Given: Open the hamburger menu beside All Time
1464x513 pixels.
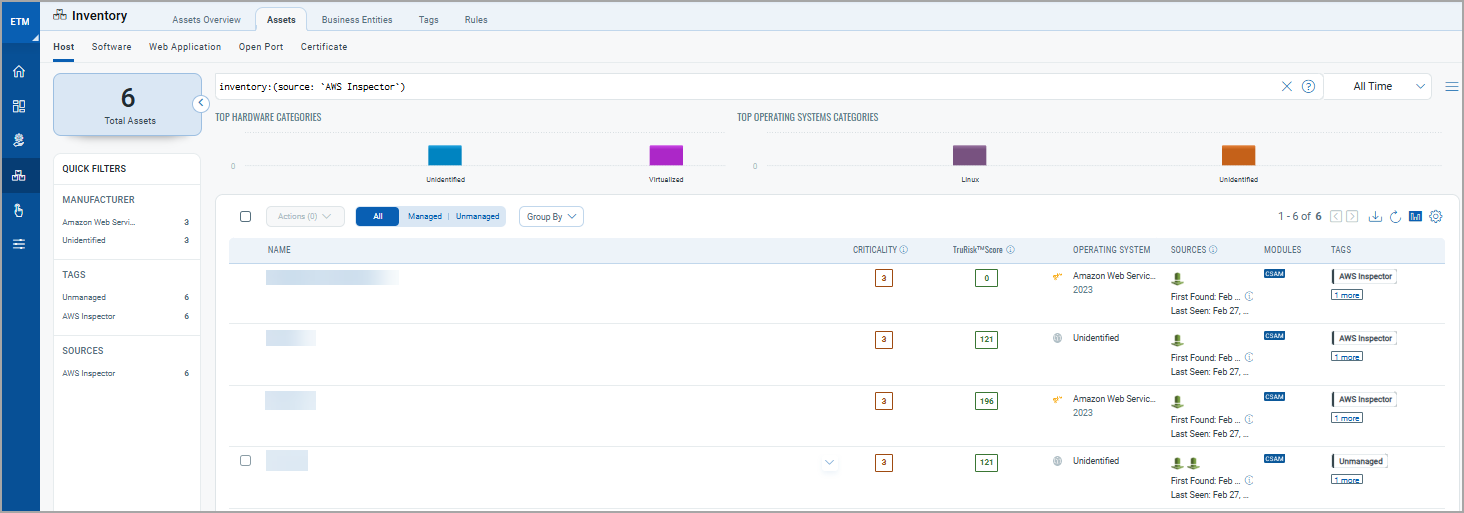Looking at the screenshot, I should [x=1452, y=87].
